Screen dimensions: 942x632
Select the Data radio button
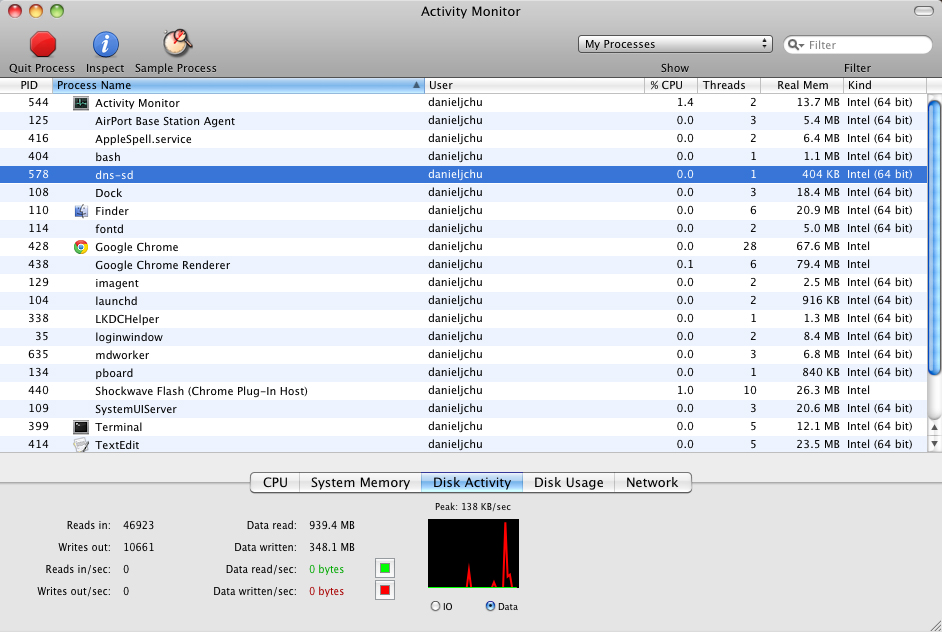point(490,606)
